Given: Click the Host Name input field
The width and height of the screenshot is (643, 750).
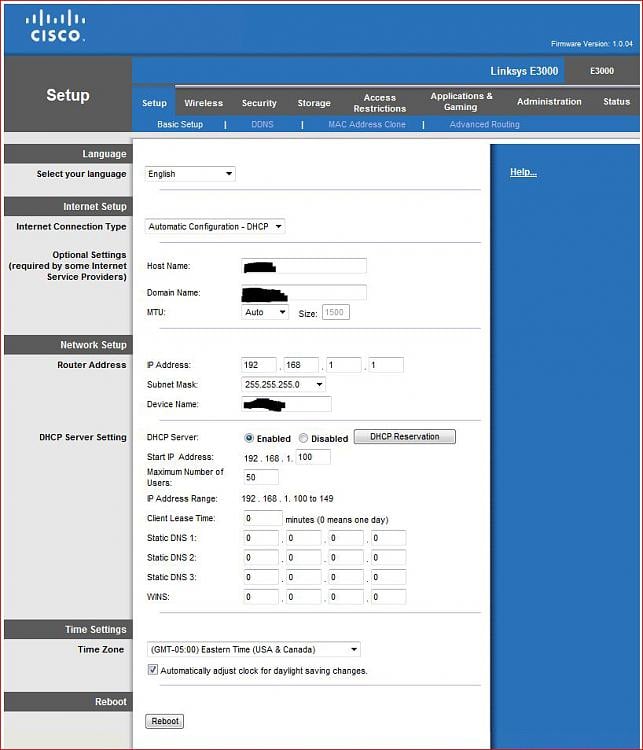Looking at the screenshot, I should pyautogui.click(x=304, y=266).
